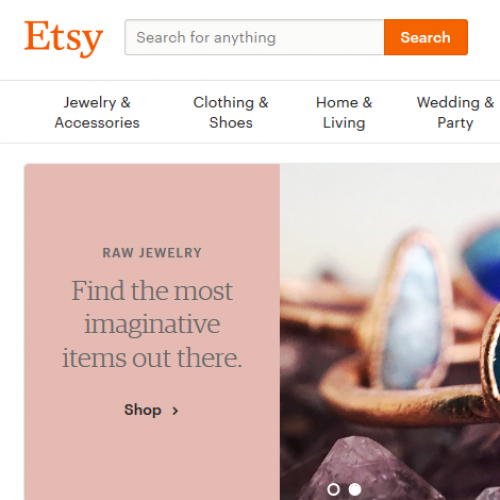This screenshot has width=500, height=500.
Task: Open the Jewelry & Accessories category
Action: click(97, 113)
